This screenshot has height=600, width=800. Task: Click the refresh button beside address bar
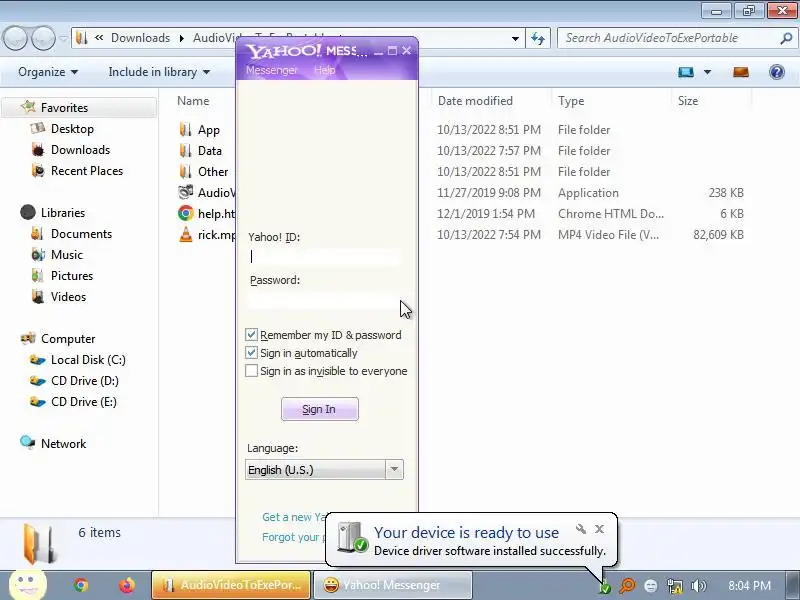[x=538, y=38]
